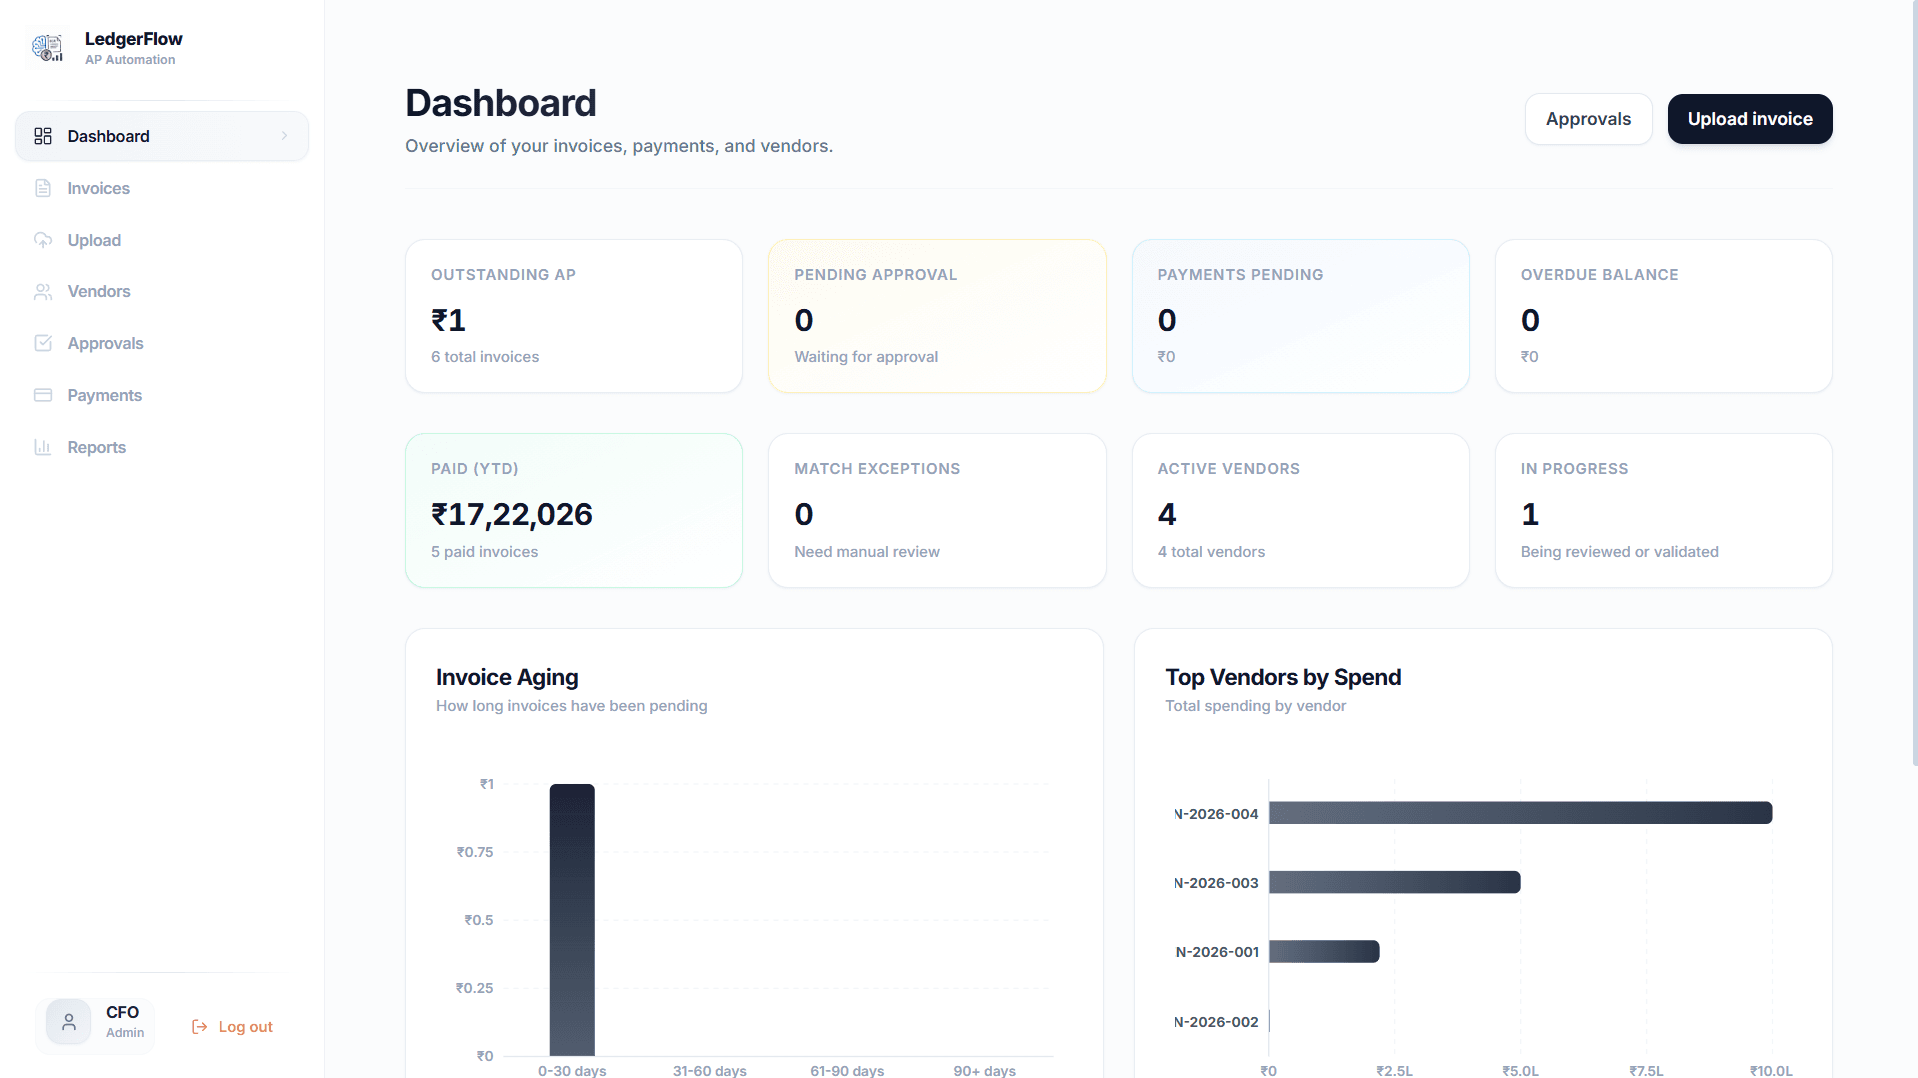Select the 0-30 days aging bar

tap(572, 920)
